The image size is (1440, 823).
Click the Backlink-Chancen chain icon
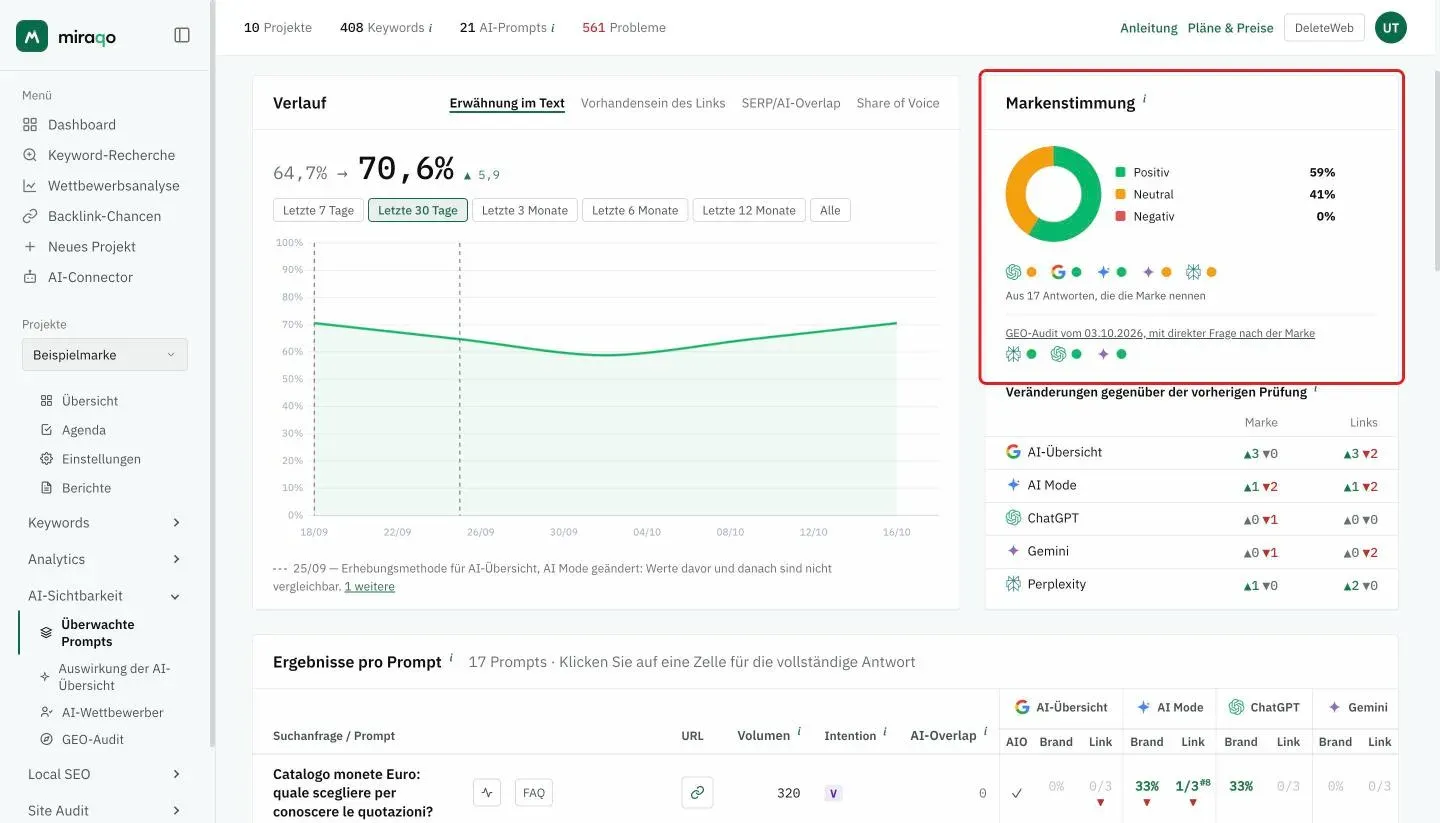point(30,216)
